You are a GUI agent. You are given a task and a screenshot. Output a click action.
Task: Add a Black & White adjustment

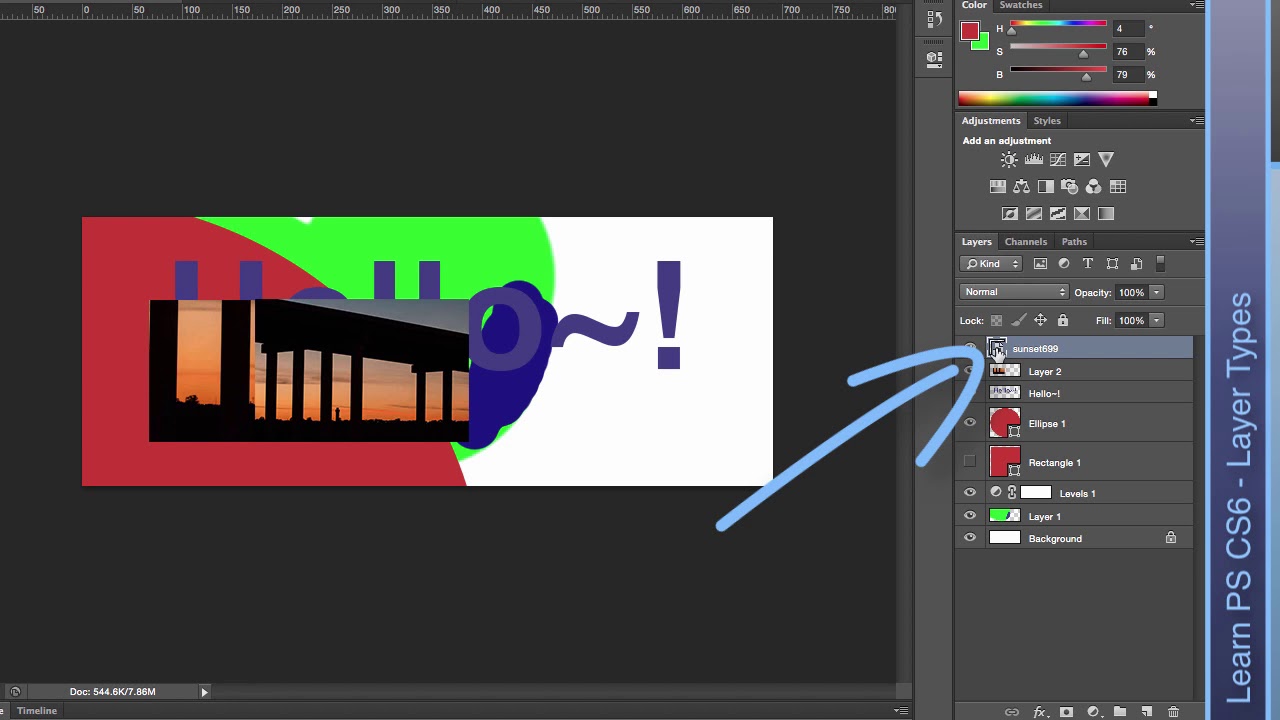coord(1045,187)
